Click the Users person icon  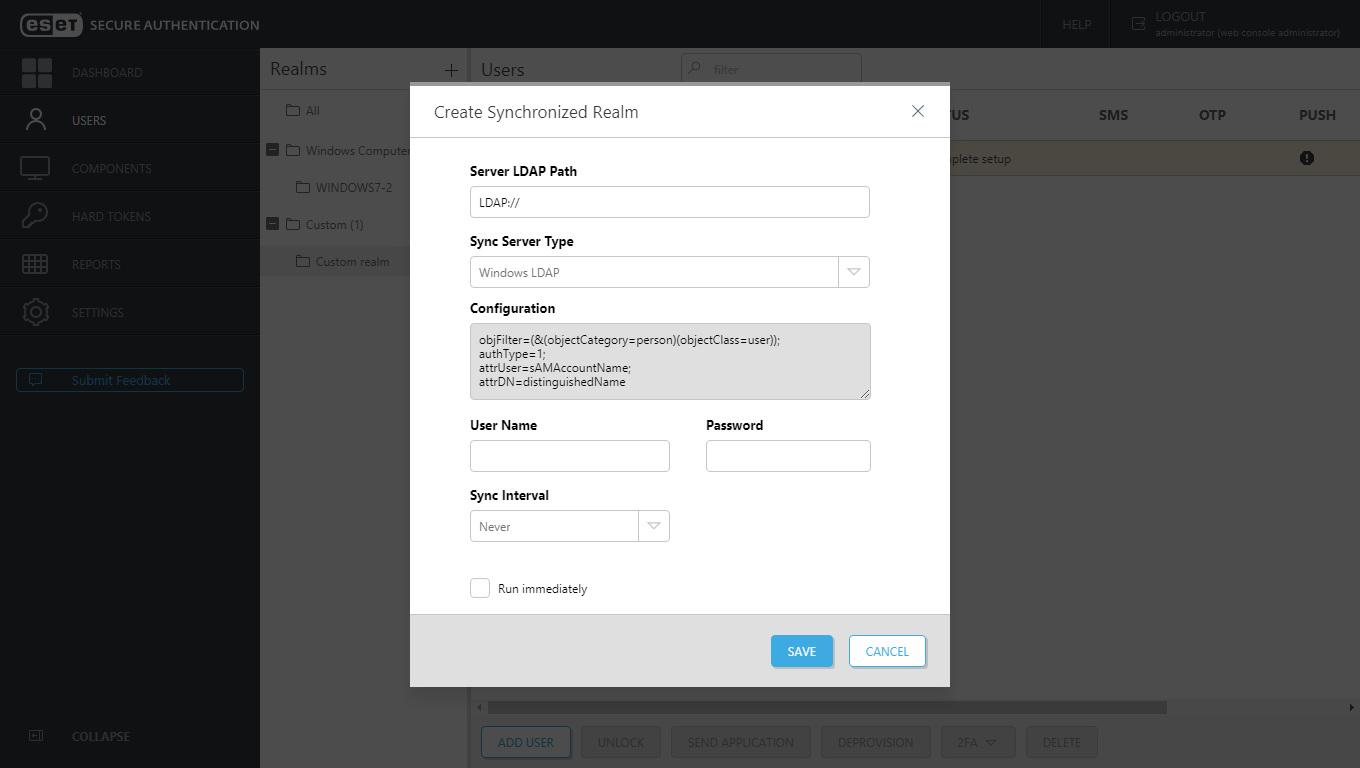click(36, 120)
